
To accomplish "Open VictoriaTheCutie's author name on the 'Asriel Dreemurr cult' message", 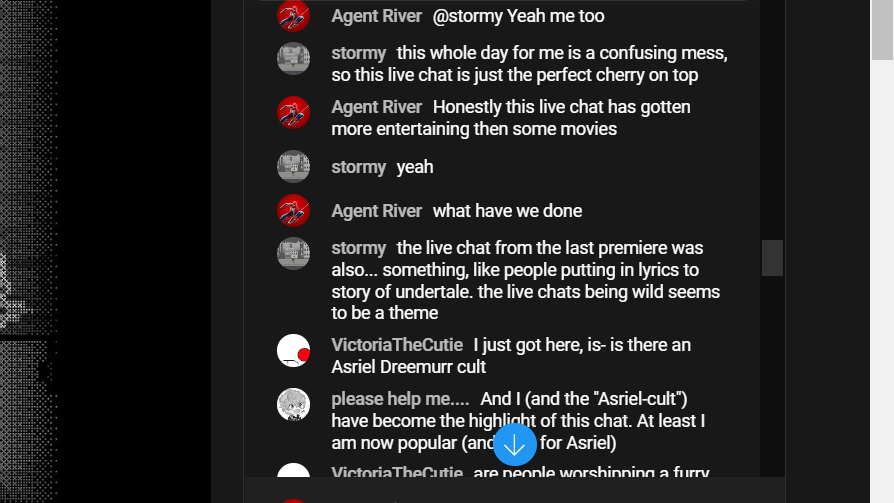I will 397,345.
